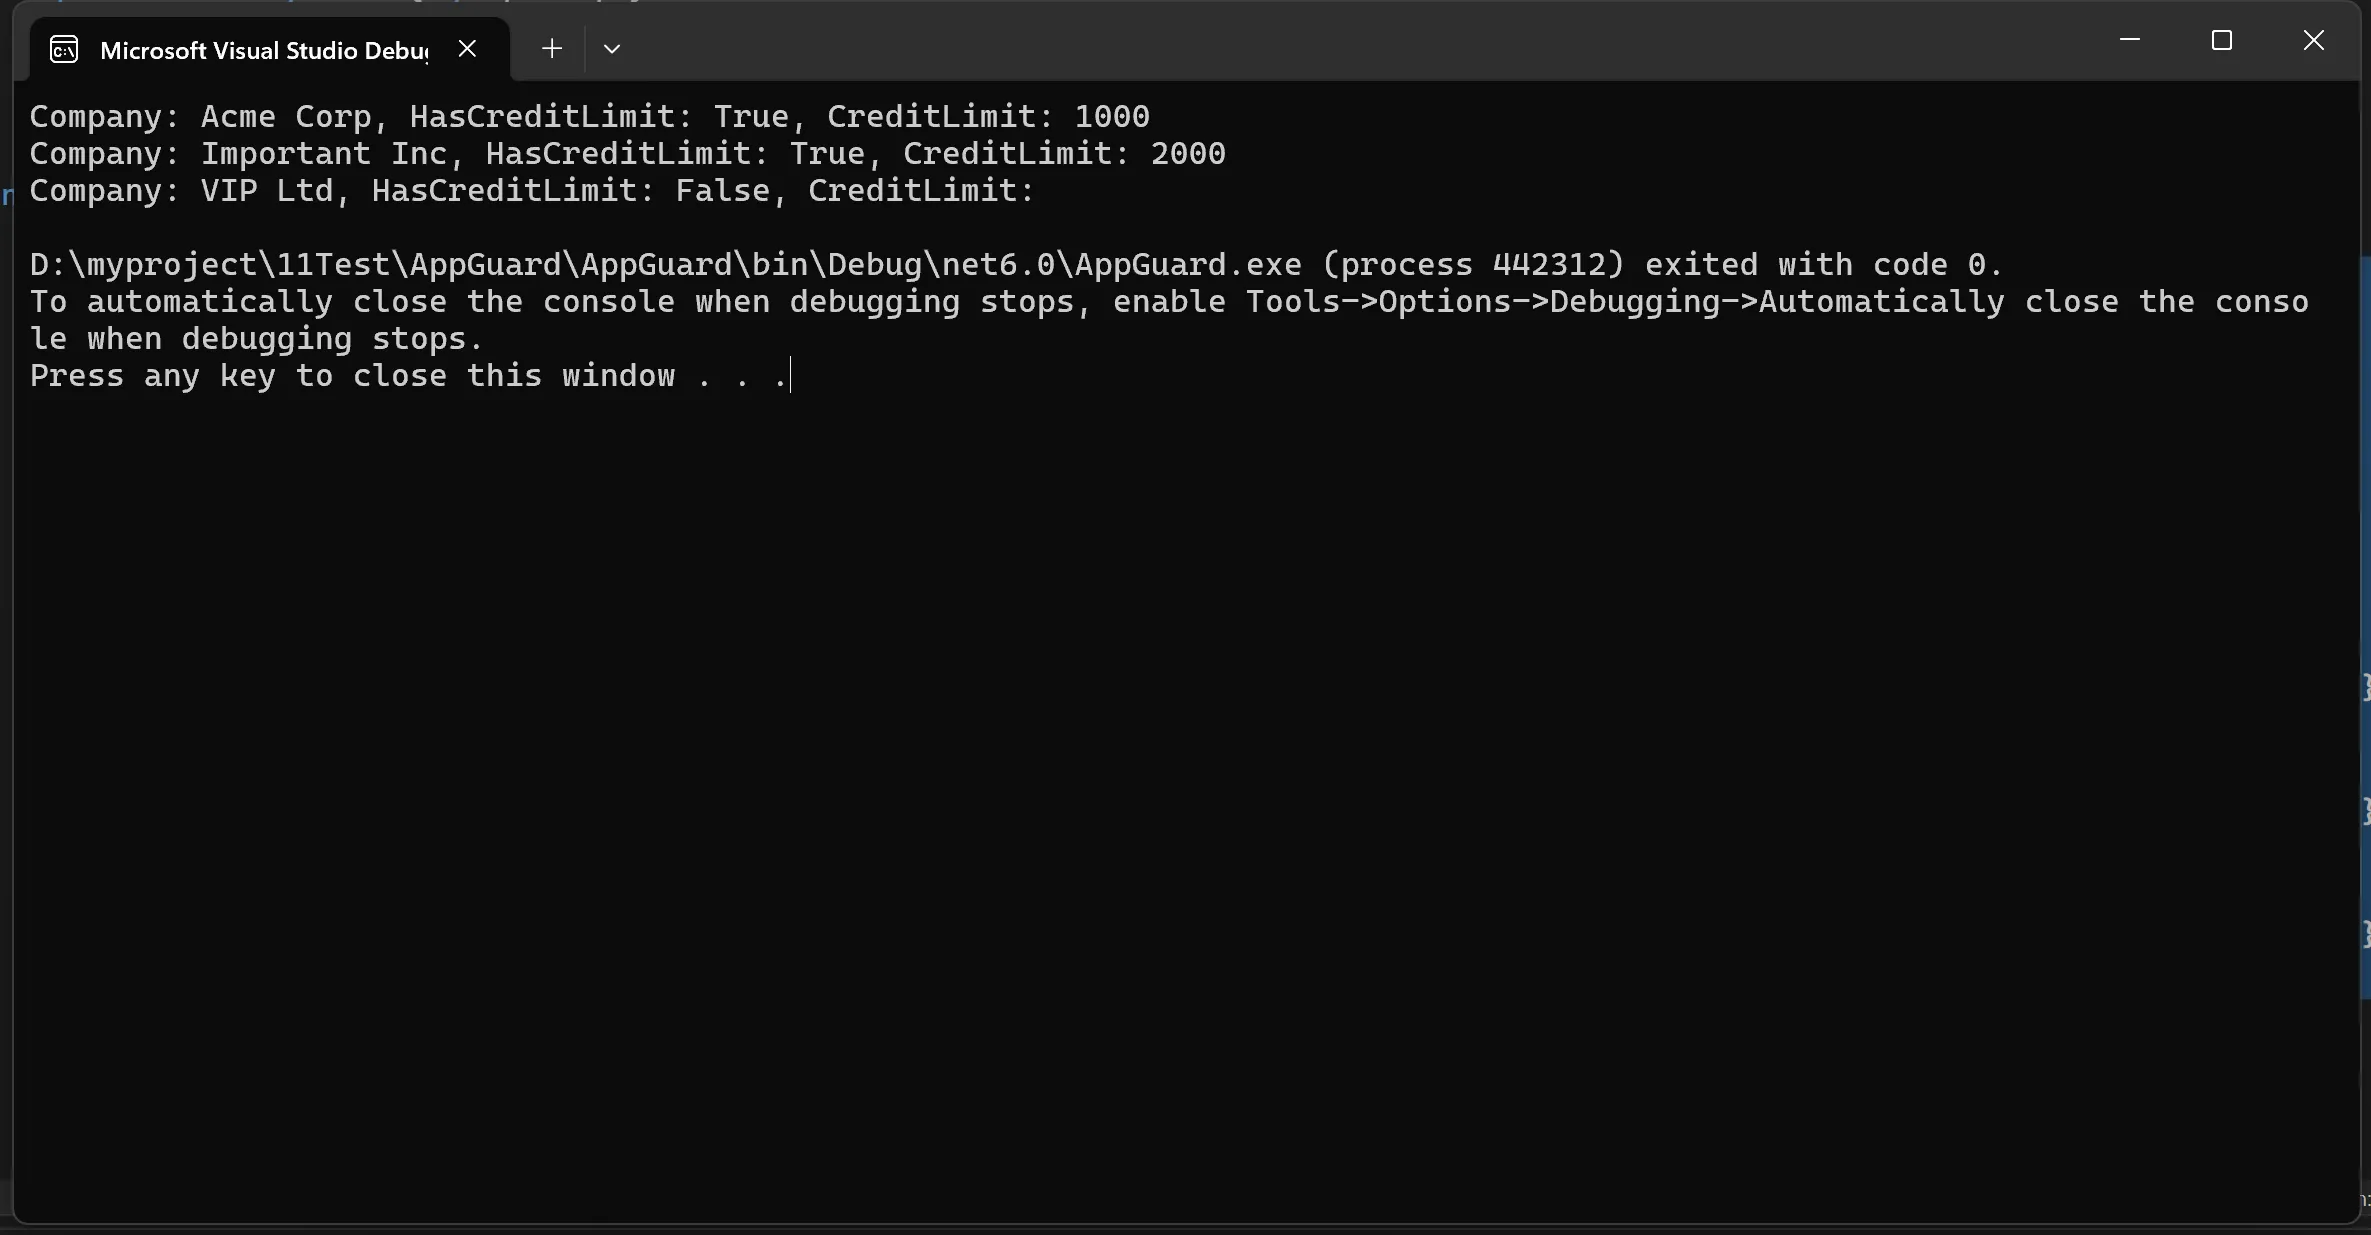Viewport: 2371px width, 1235px height.
Task: Close the Microsoft Visual Studio Debug tab
Action: [467, 49]
